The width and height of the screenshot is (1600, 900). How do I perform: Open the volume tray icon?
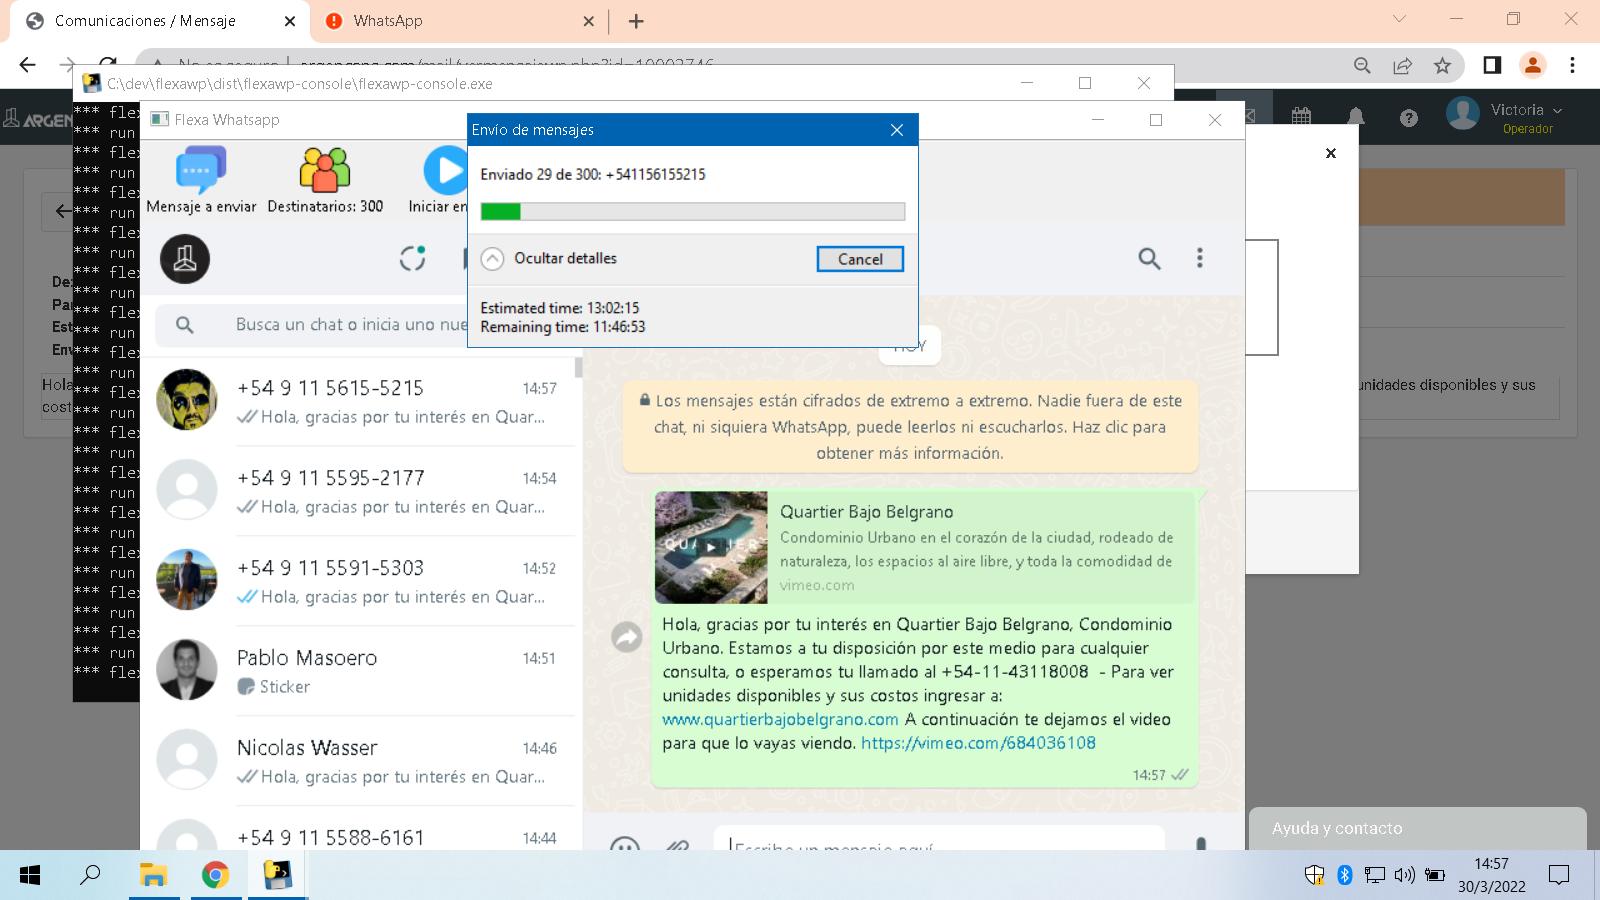point(1405,876)
